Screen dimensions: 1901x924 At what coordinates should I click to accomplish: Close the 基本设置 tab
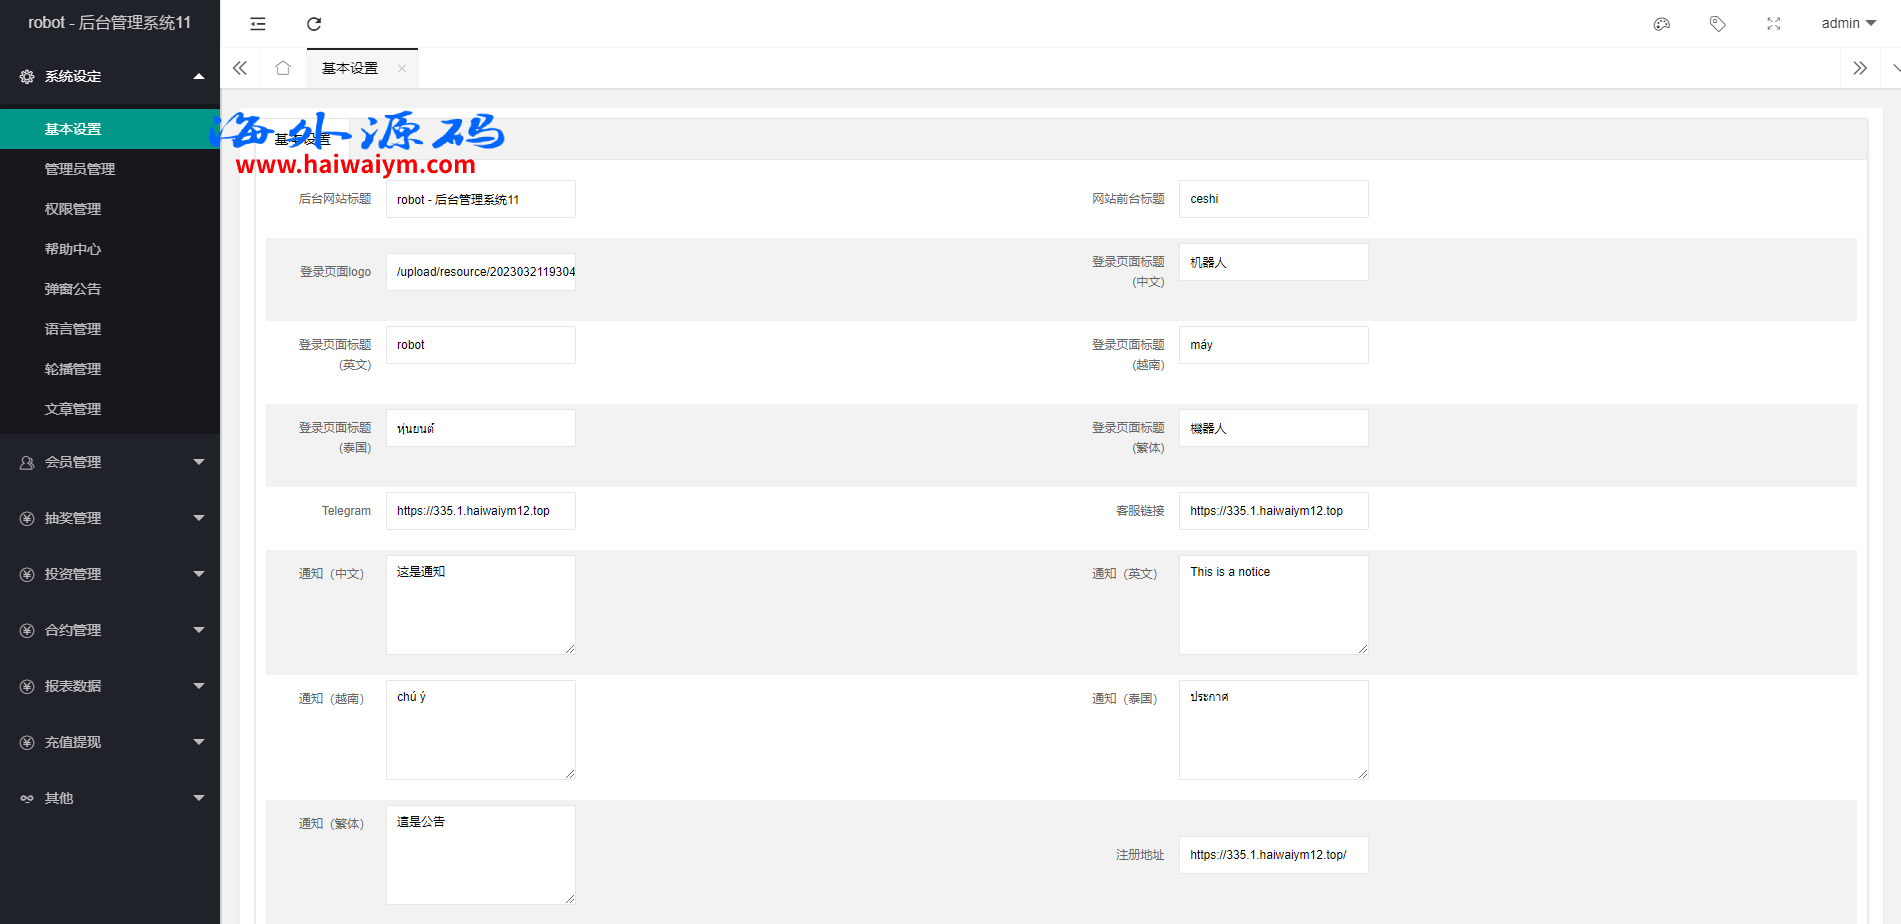(x=402, y=69)
